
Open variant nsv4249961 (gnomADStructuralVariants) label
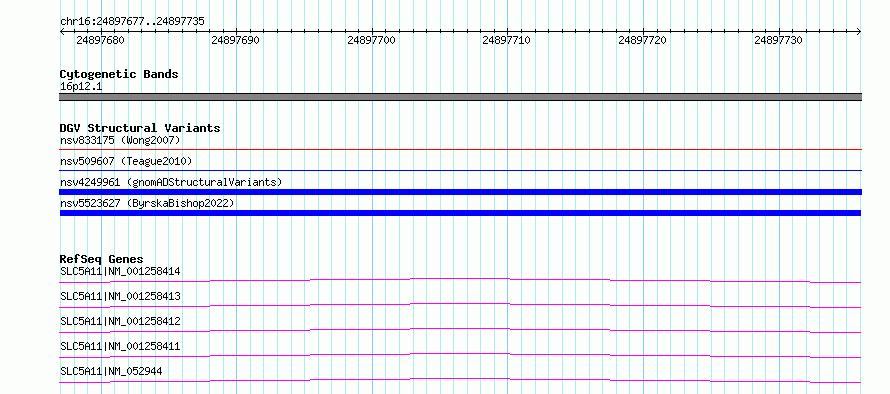[x=171, y=182]
